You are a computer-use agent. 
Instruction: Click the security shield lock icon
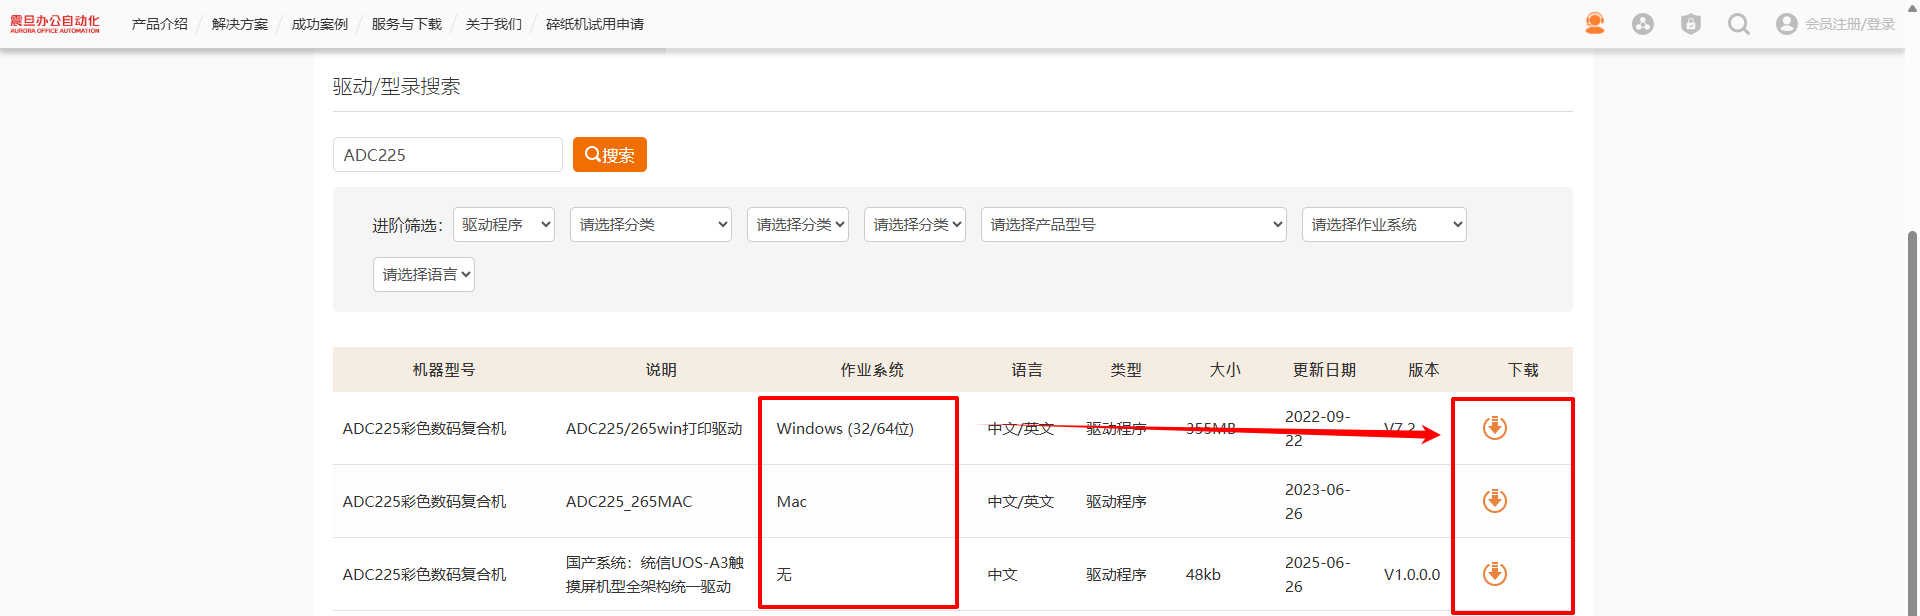[1691, 24]
